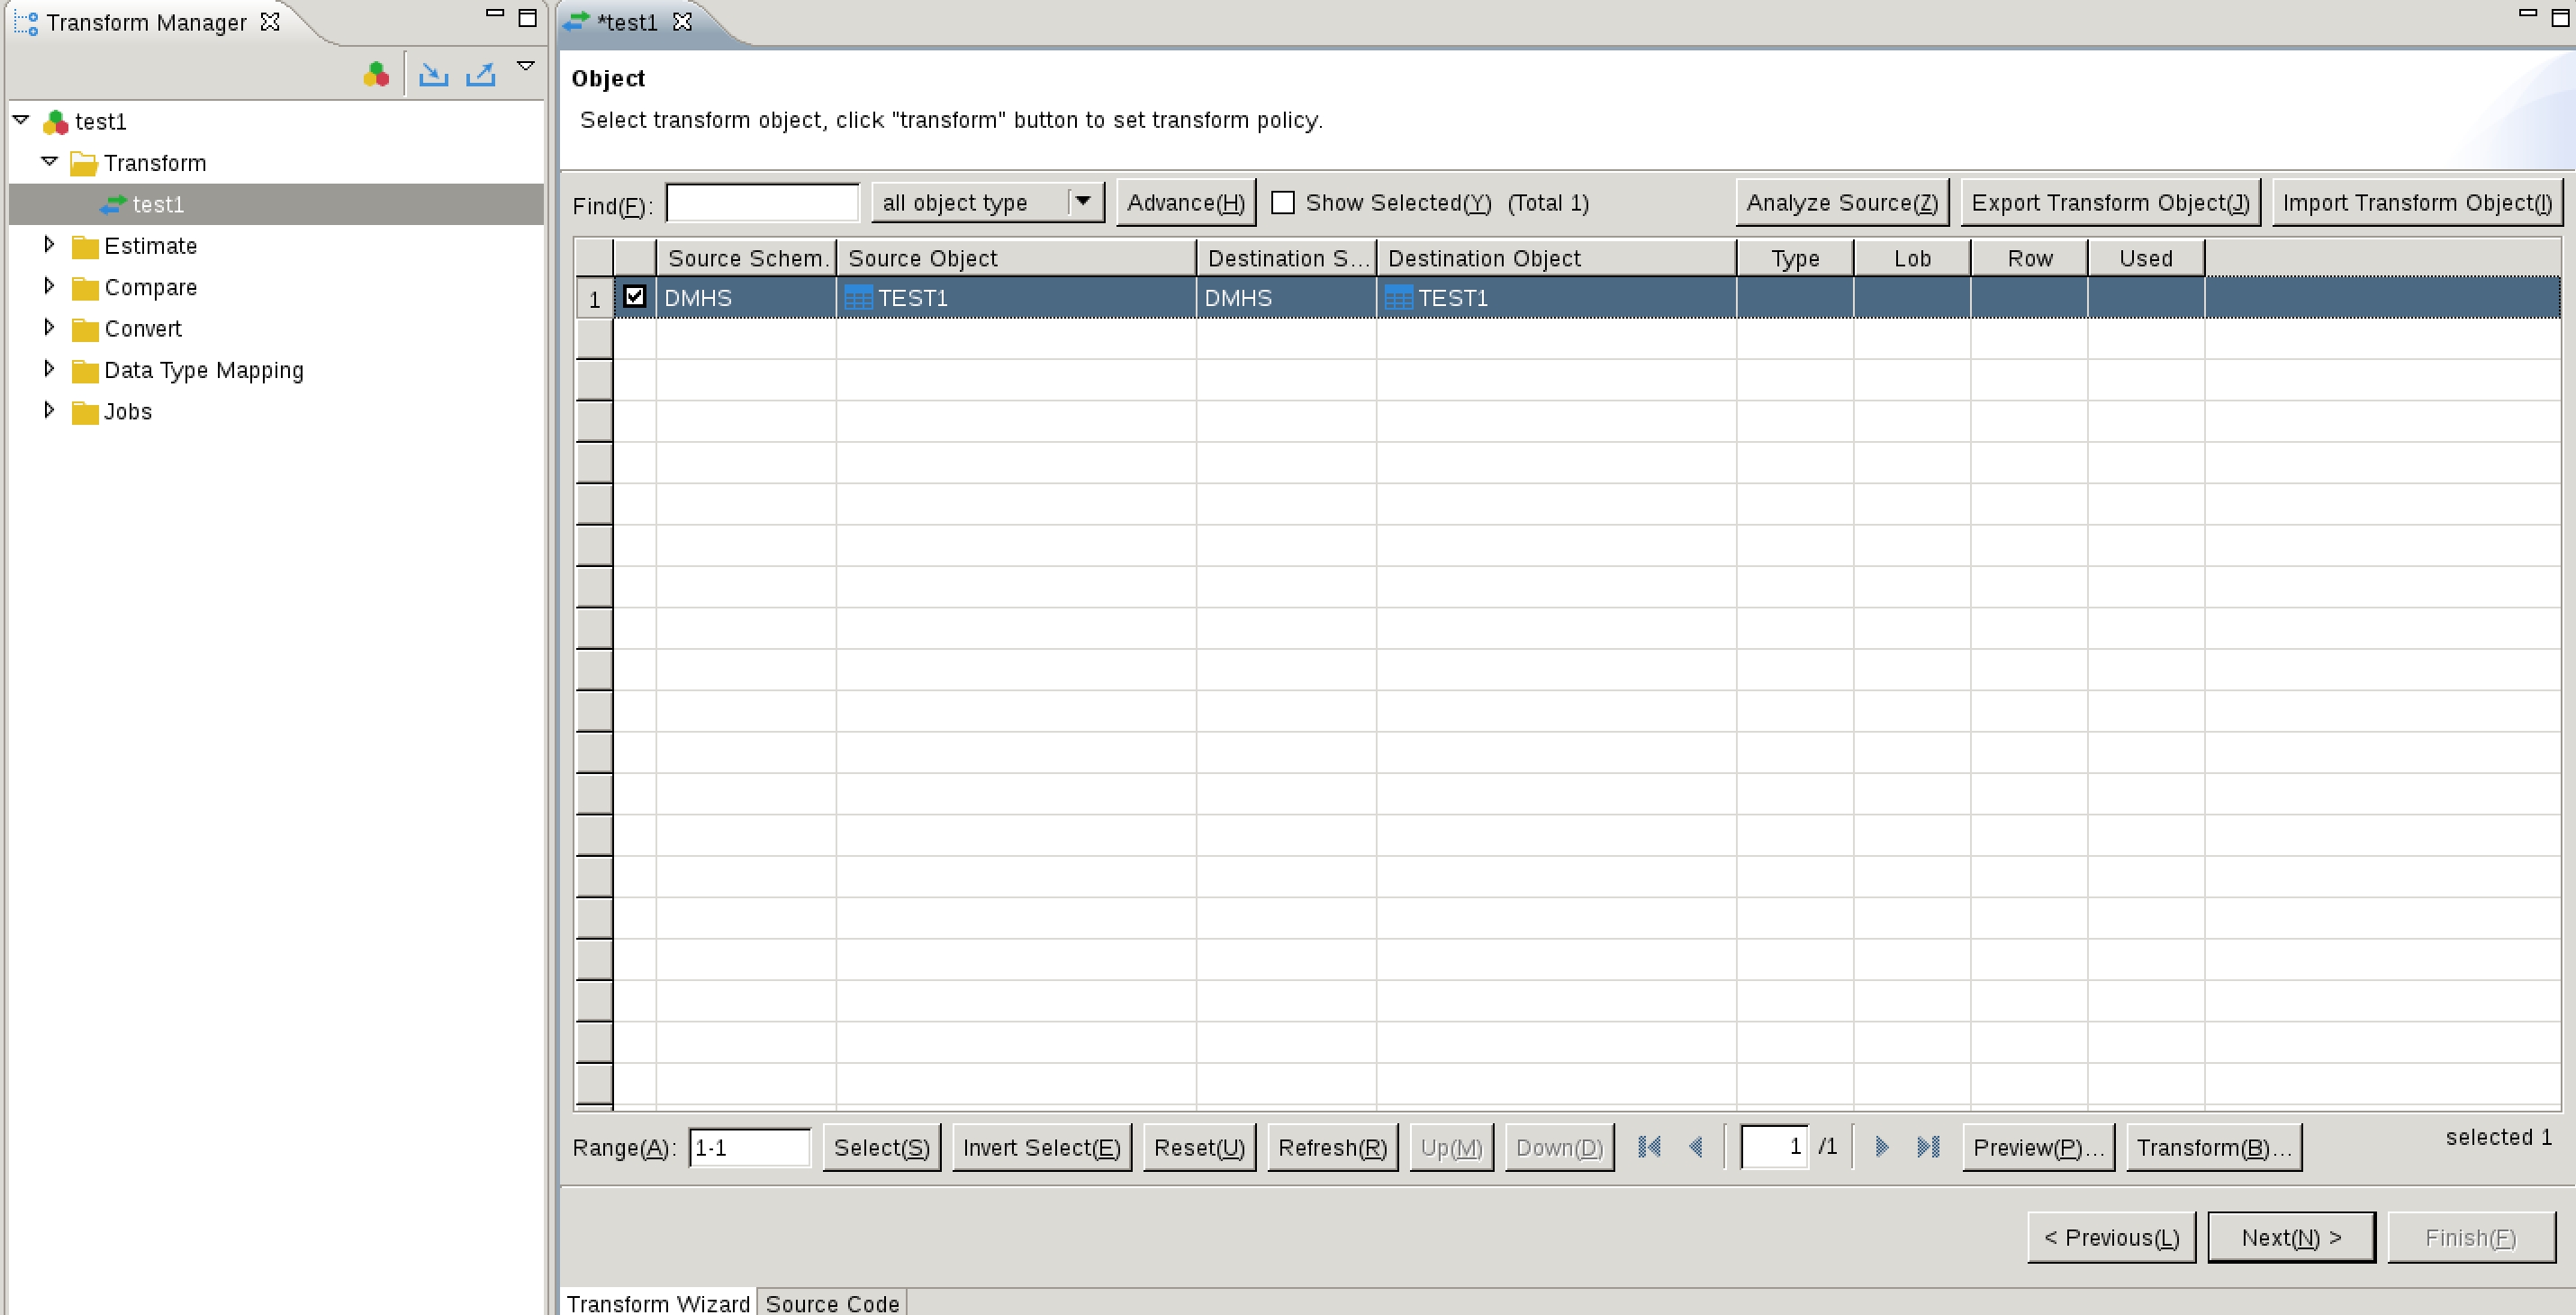Go to the previous page arrow
The height and width of the screenshot is (1315, 2576).
[x=1696, y=1147]
